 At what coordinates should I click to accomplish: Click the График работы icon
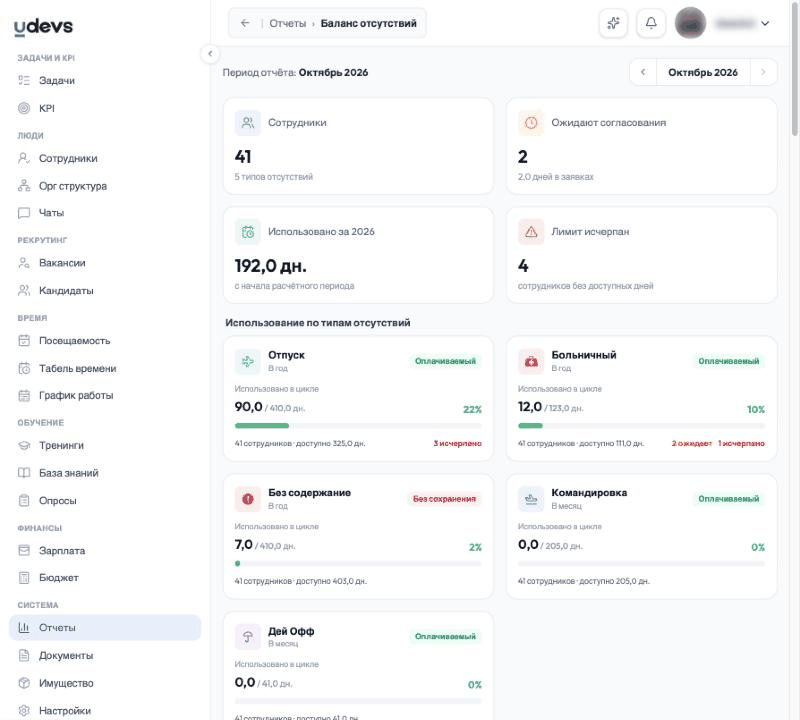(24, 395)
